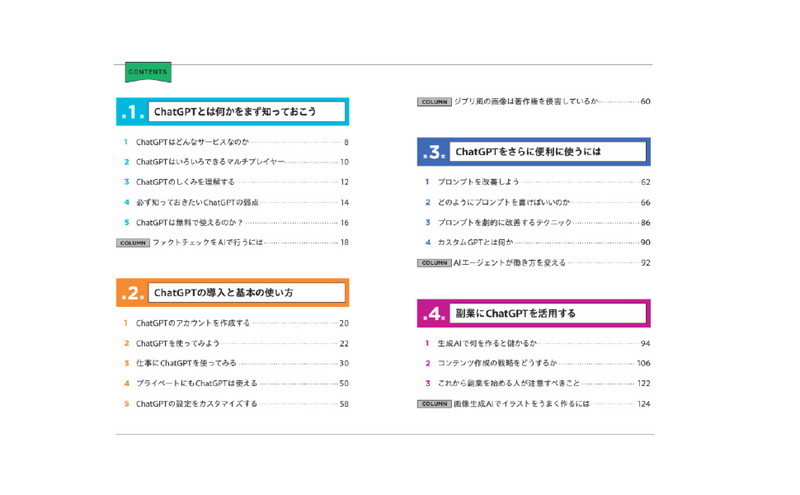Open chapter heading ChatGPTとは何かをまず知っておこう

(234, 112)
